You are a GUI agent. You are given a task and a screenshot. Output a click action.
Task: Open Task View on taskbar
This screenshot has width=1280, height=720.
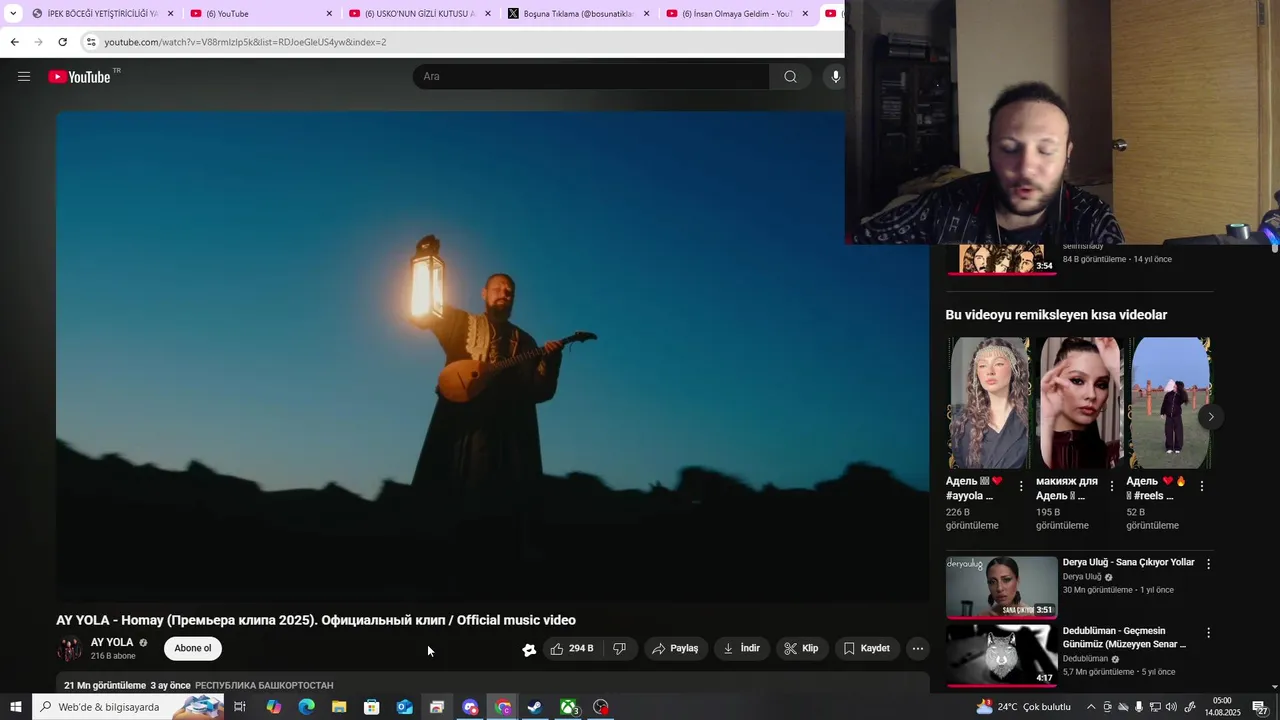pyautogui.click(x=240, y=707)
